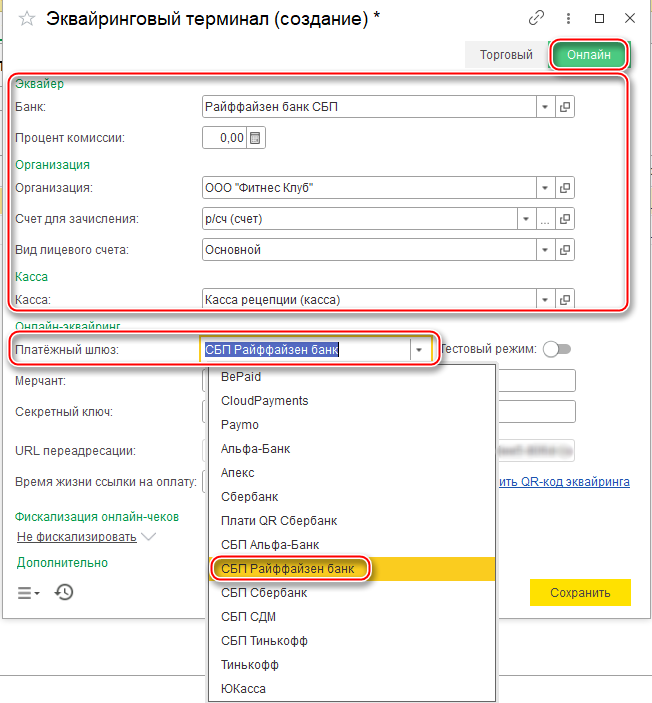
Task: Switch to the Онлайн tab
Action: pos(589,55)
